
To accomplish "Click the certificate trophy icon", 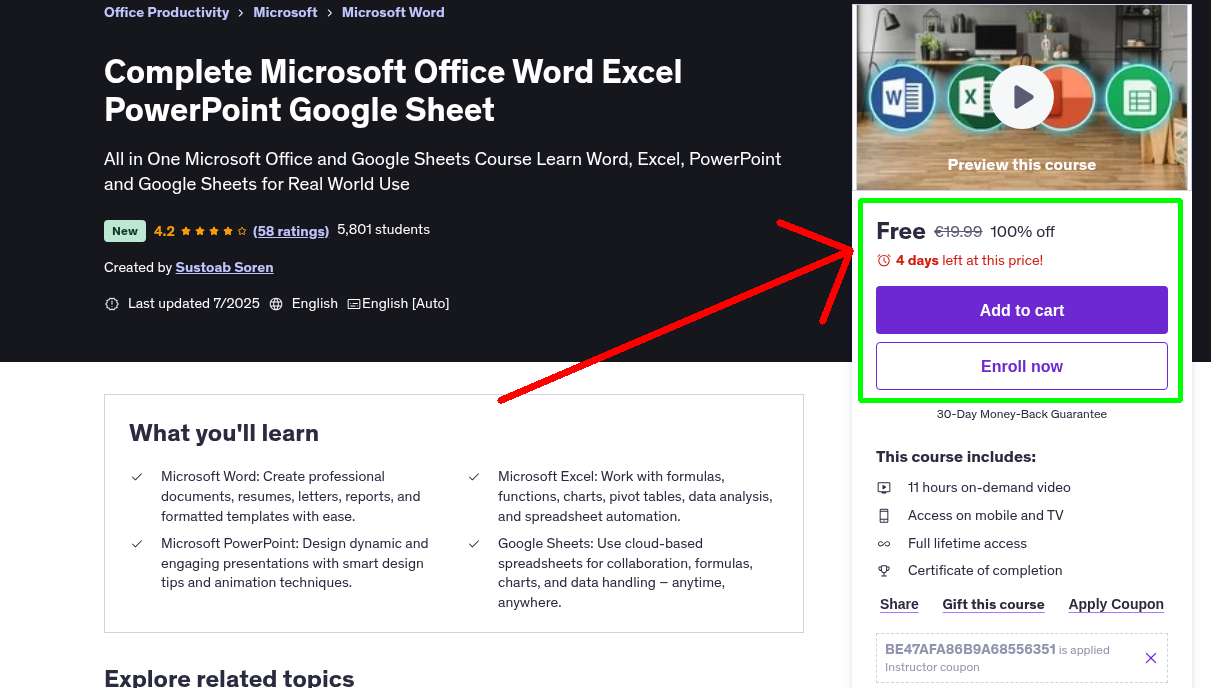I will point(884,571).
